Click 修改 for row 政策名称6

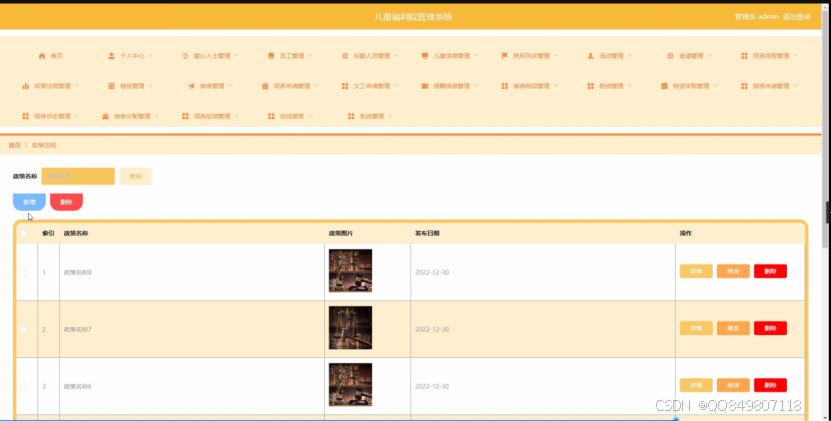point(733,385)
